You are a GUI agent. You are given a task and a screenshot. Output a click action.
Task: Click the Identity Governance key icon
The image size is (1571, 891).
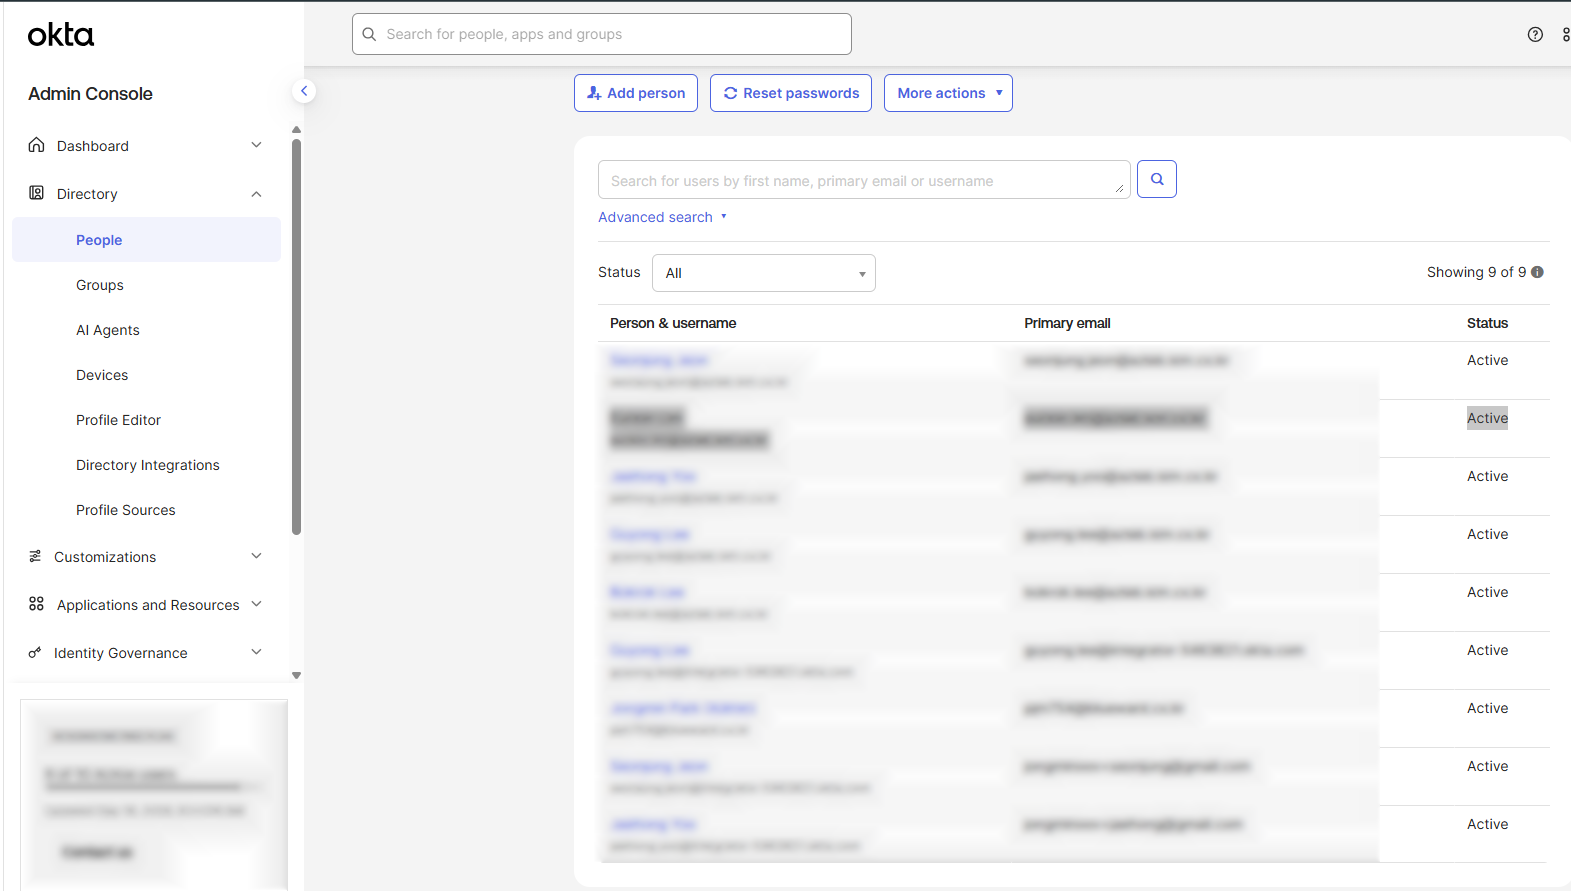[35, 652]
